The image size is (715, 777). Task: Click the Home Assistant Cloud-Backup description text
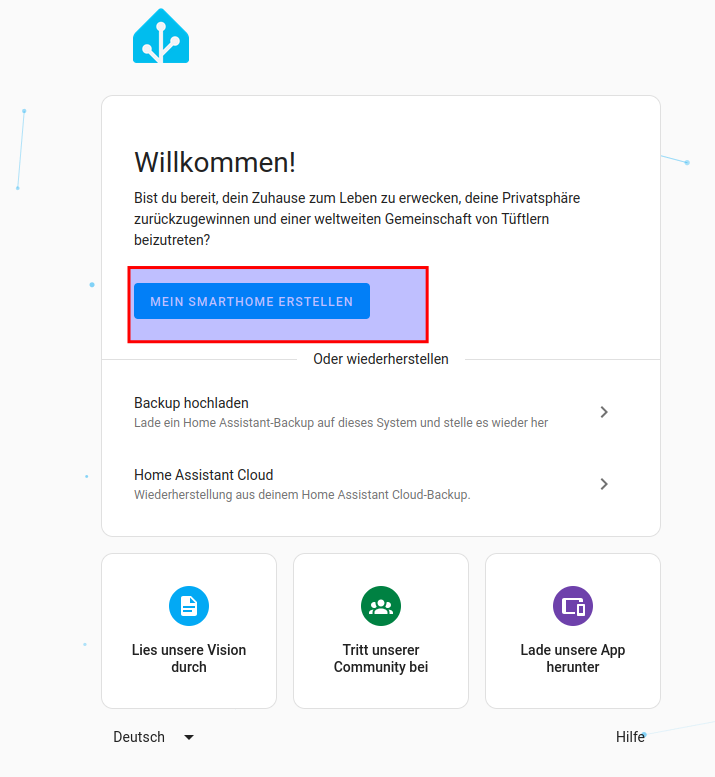tap(302, 495)
